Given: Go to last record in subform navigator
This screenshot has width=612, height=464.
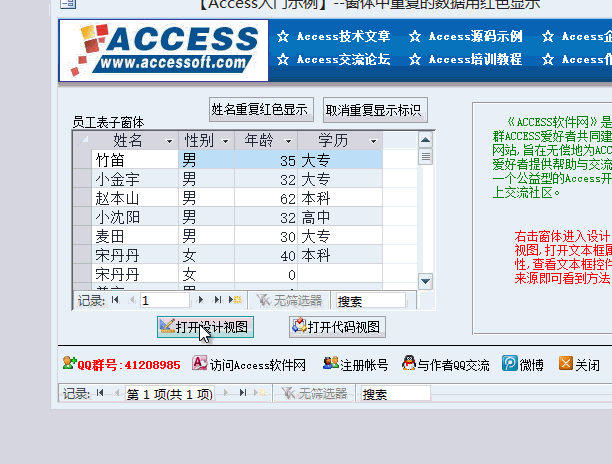Looking at the screenshot, I should click(x=218, y=300).
